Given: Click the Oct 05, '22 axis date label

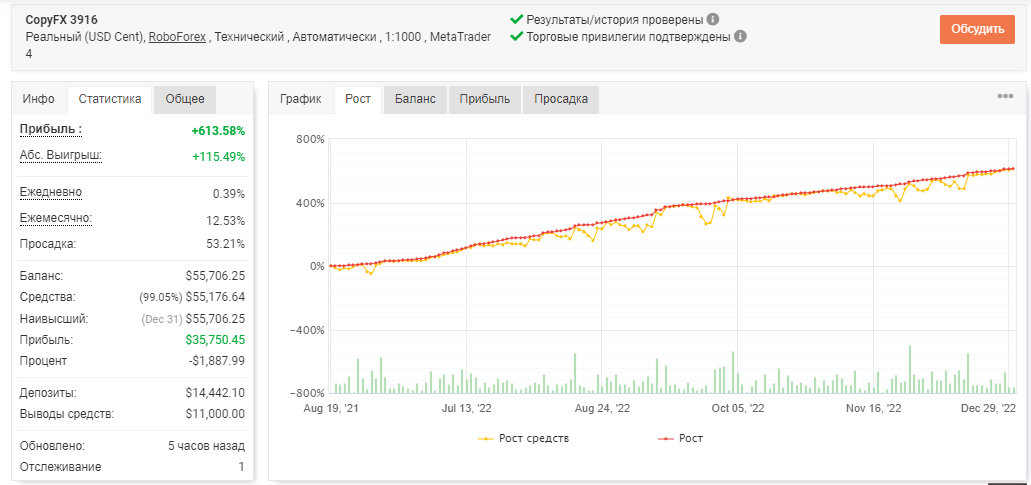Looking at the screenshot, I should coord(738,409).
